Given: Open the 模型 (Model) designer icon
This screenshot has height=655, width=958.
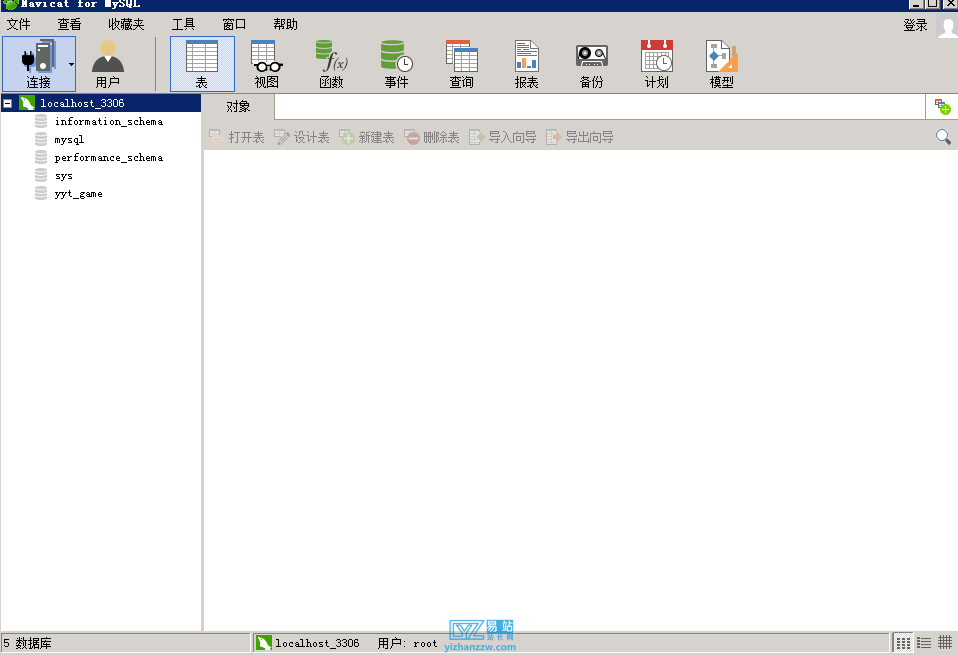Looking at the screenshot, I should [x=721, y=63].
